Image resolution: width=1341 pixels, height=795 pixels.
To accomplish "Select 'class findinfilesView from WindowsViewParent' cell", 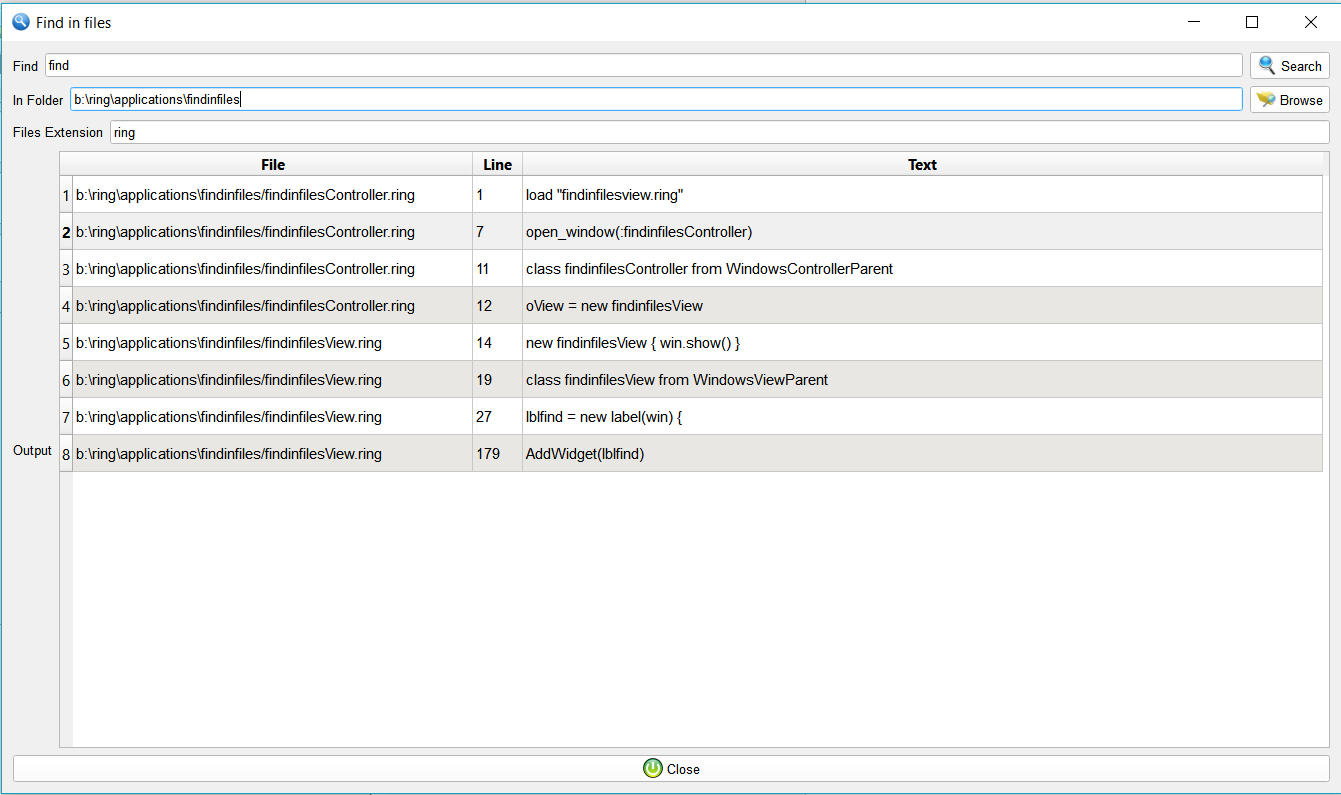I will [922, 380].
